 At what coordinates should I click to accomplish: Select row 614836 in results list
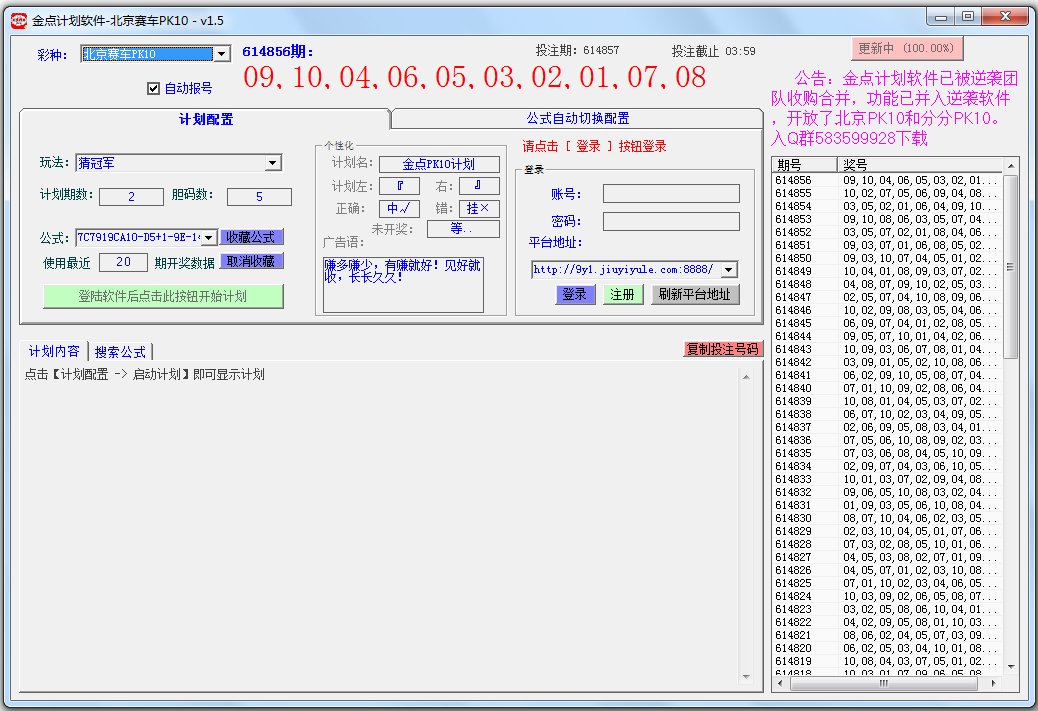coord(887,440)
